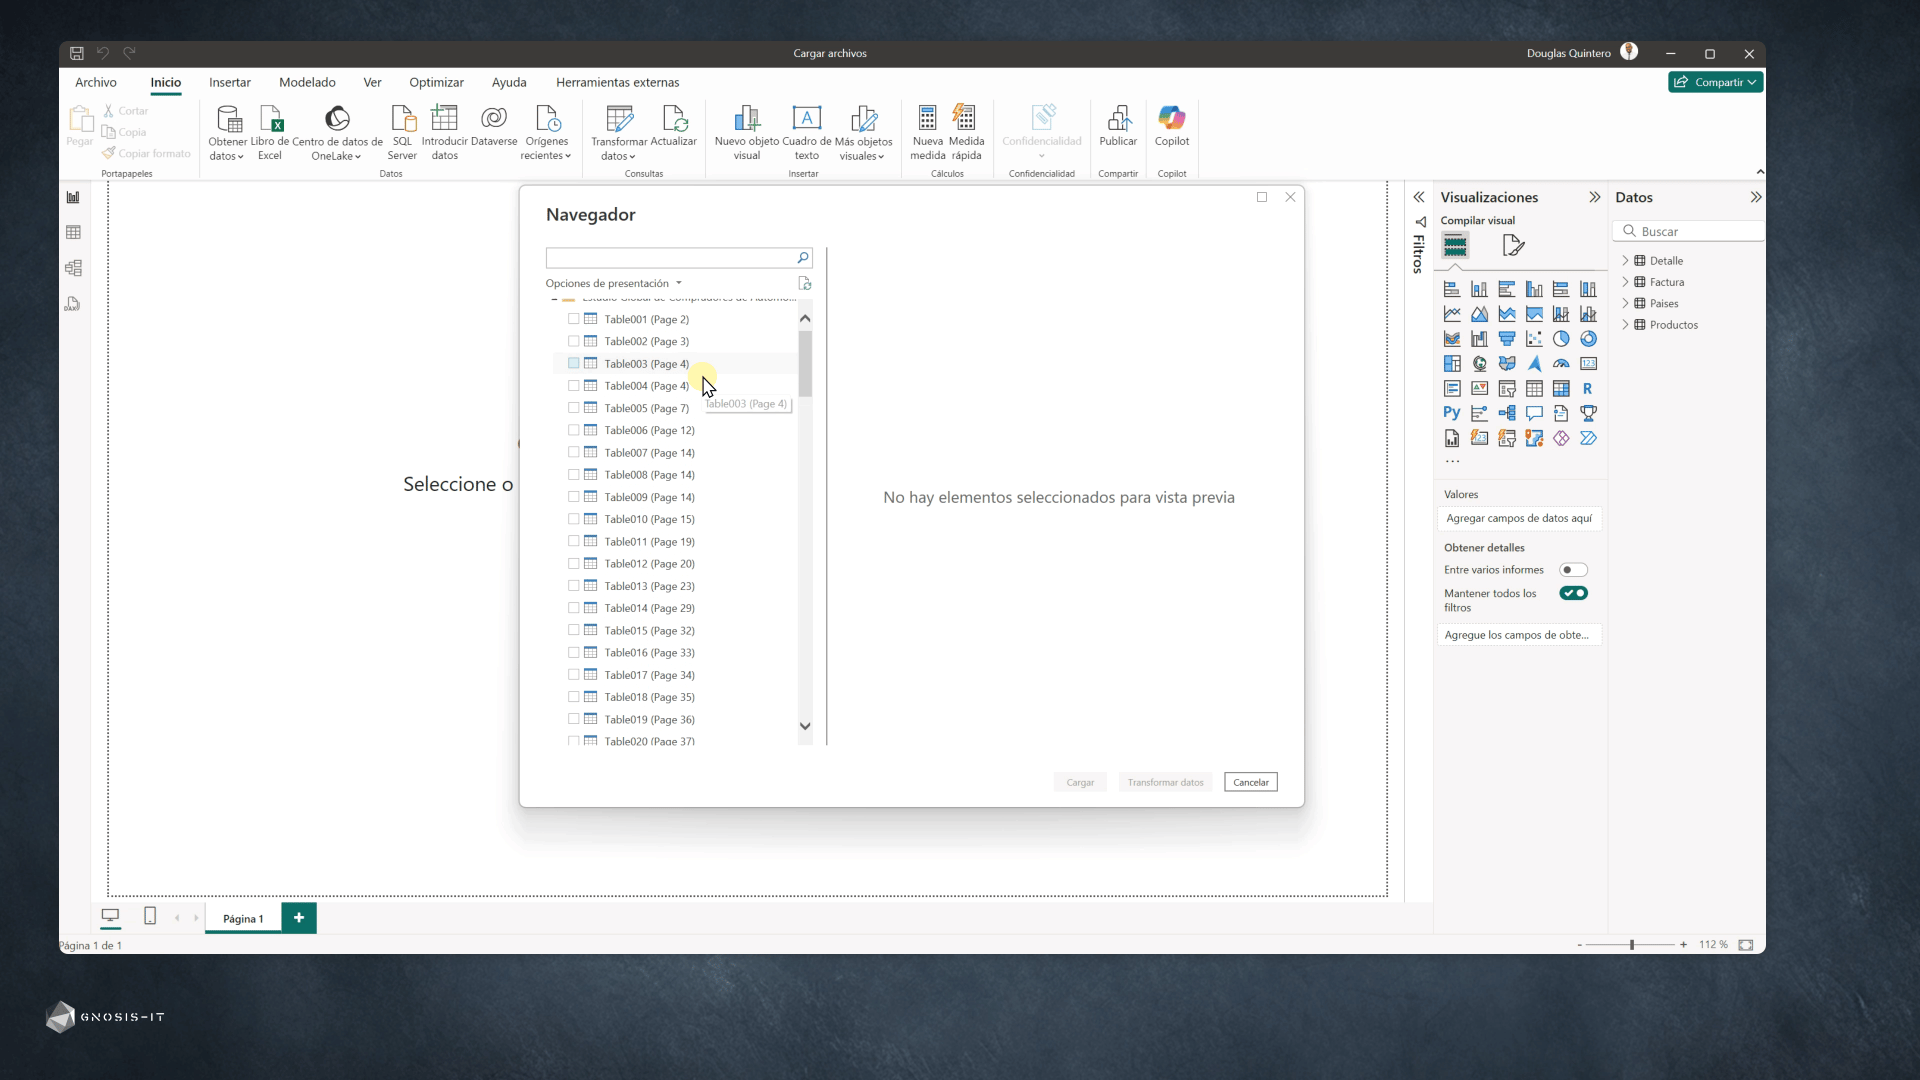Image resolution: width=1920 pixels, height=1080 pixels.
Task: Click the table list scroll down arrow
Action: point(805,726)
